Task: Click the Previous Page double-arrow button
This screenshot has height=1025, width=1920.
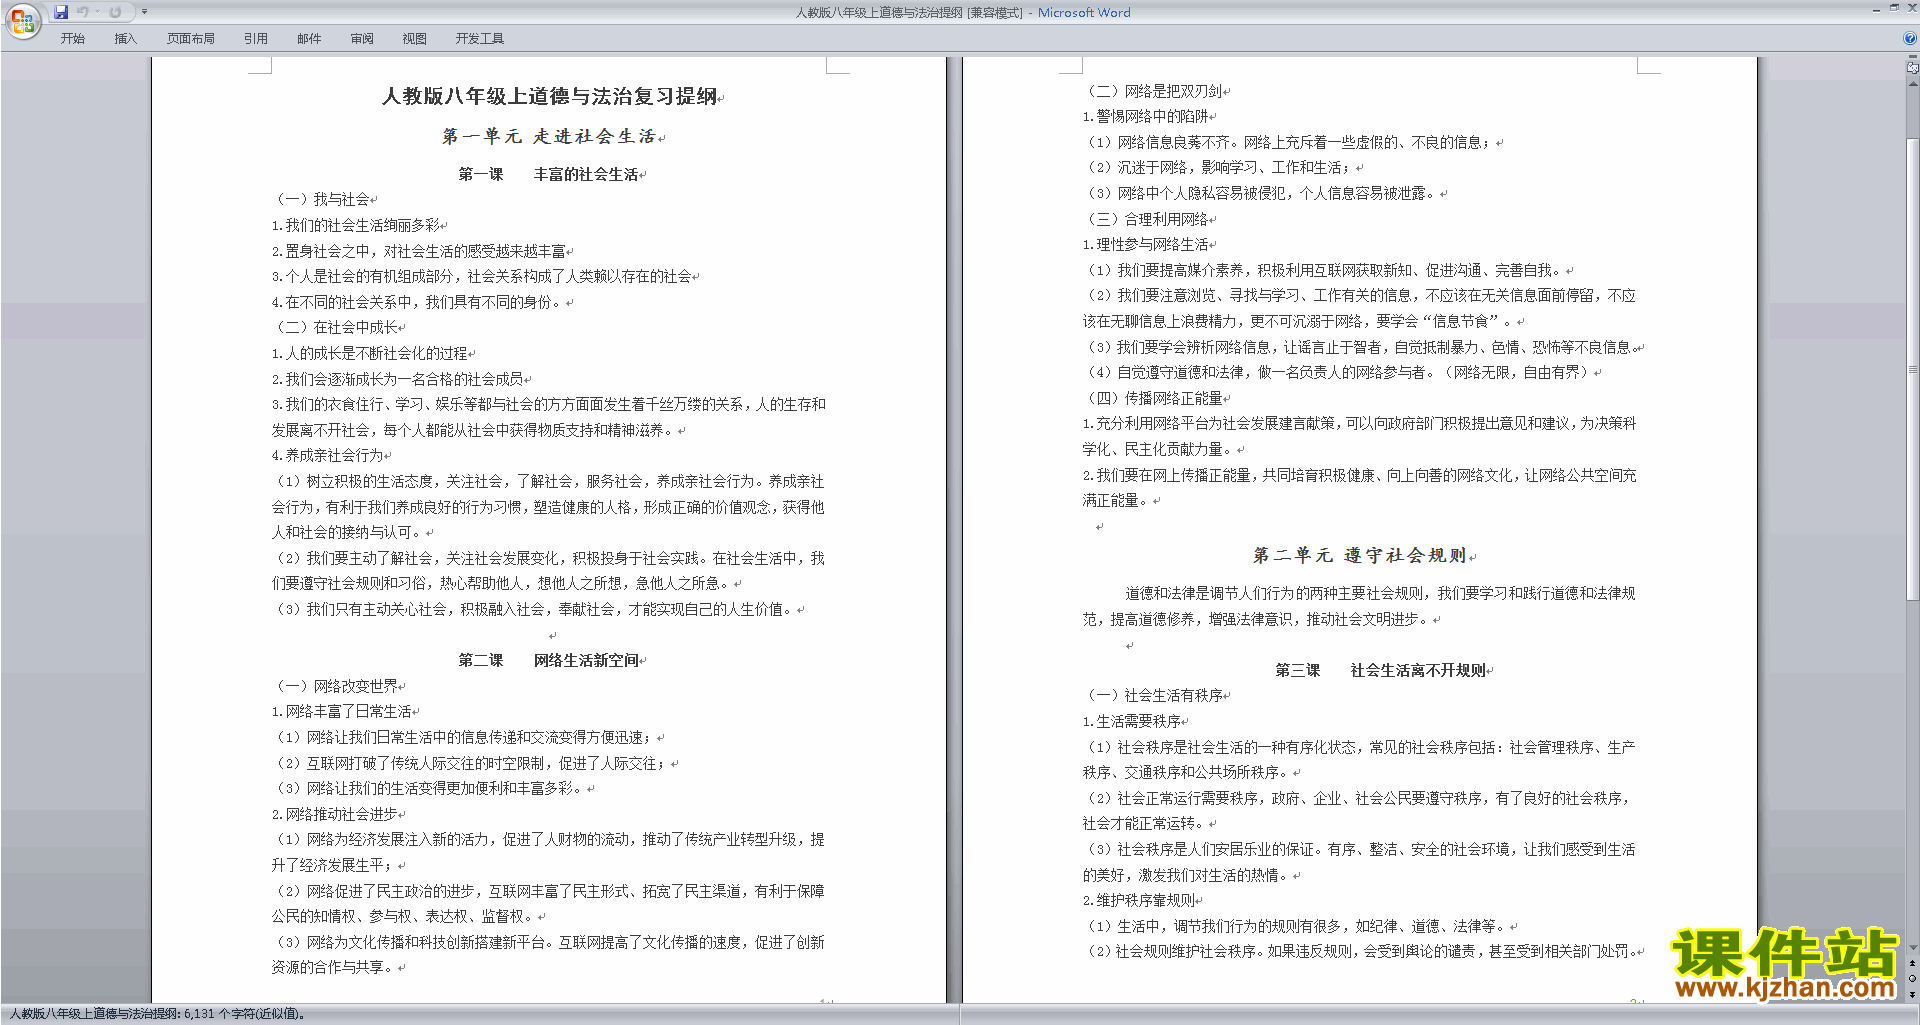Action: (x=1912, y=963)
